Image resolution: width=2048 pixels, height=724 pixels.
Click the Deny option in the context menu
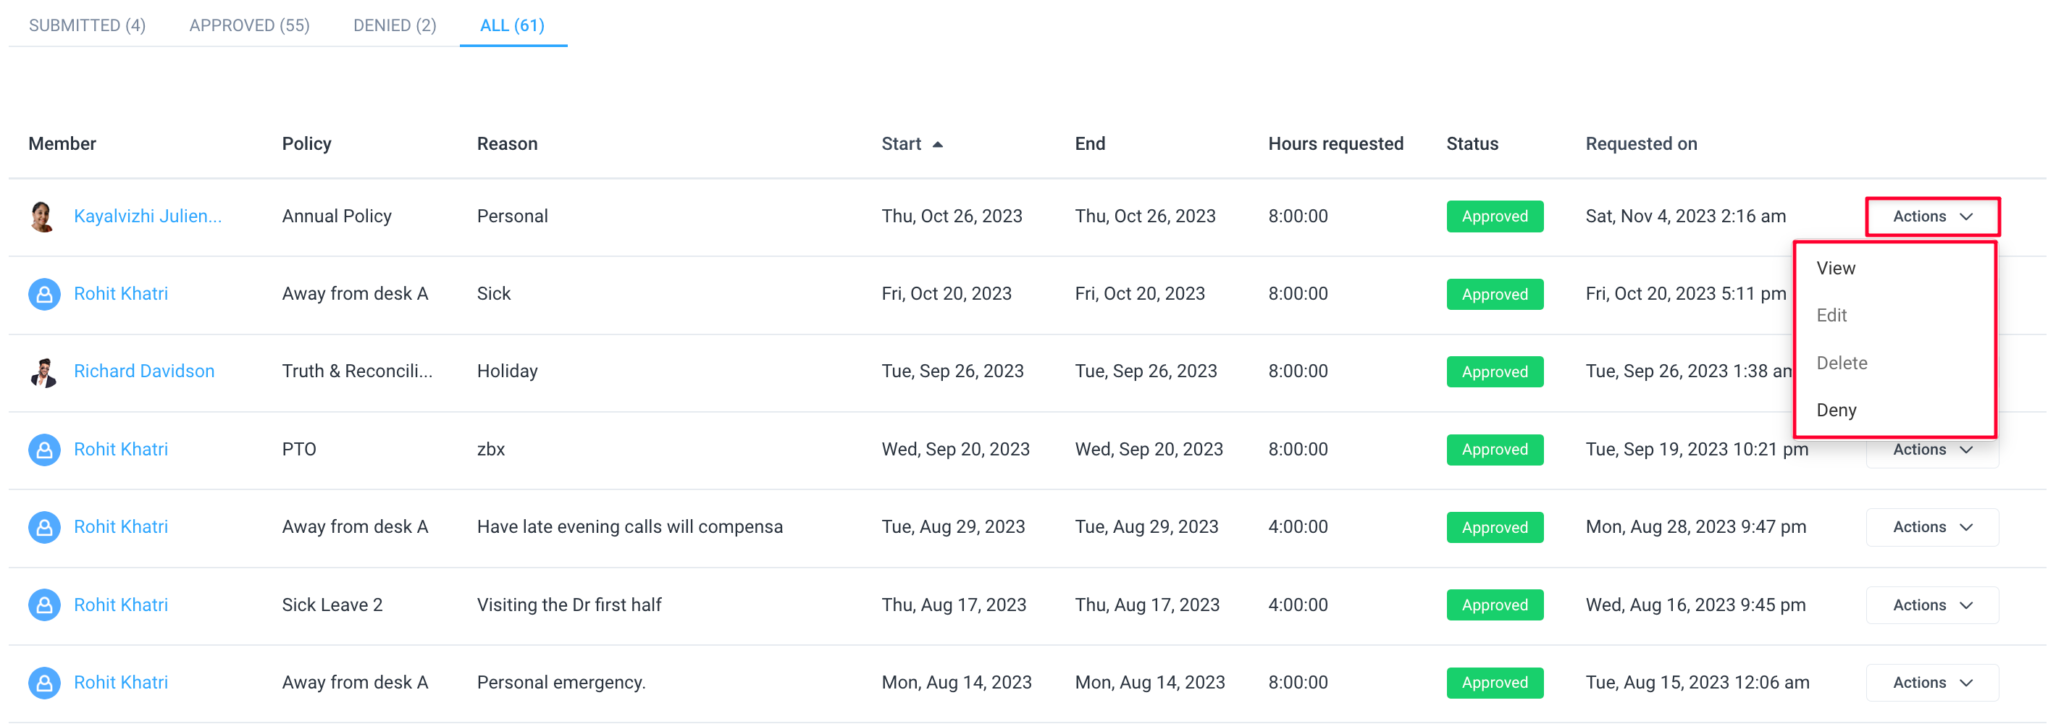pos(1836,410)
